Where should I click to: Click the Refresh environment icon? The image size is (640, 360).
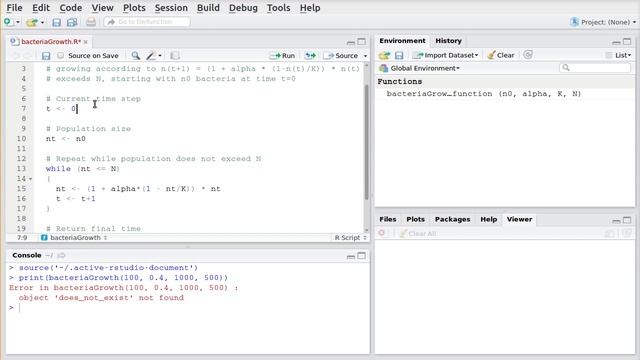click(x=528, y=55)
